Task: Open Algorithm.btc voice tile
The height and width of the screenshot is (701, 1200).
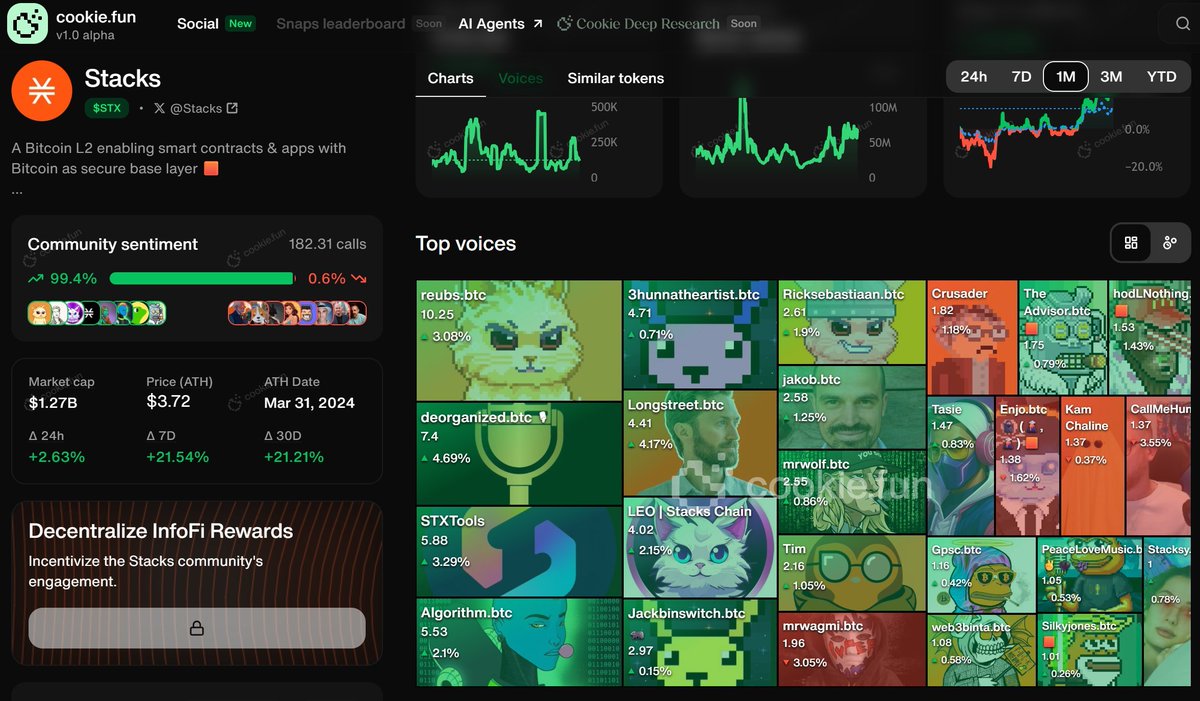Action: click(519, 642)
